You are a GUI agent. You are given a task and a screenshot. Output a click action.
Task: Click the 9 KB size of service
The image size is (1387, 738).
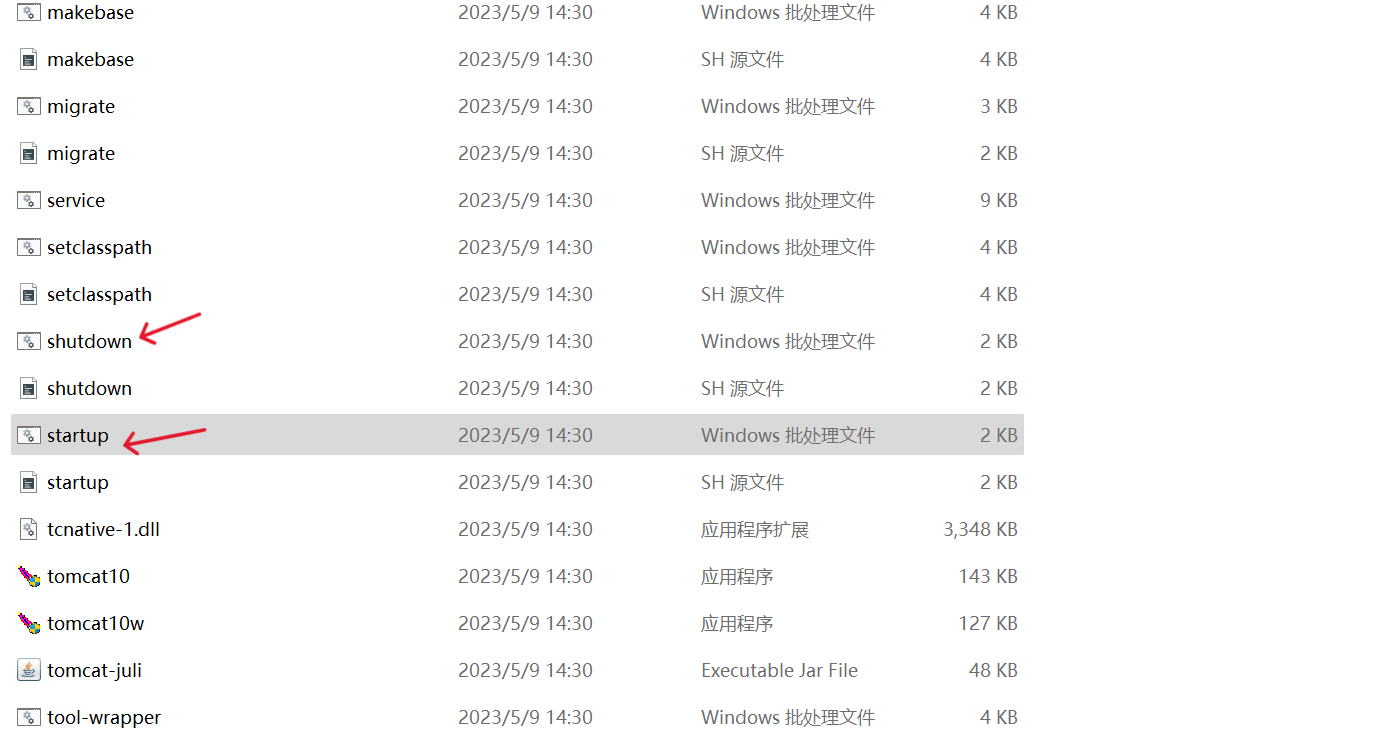(998, 201)
